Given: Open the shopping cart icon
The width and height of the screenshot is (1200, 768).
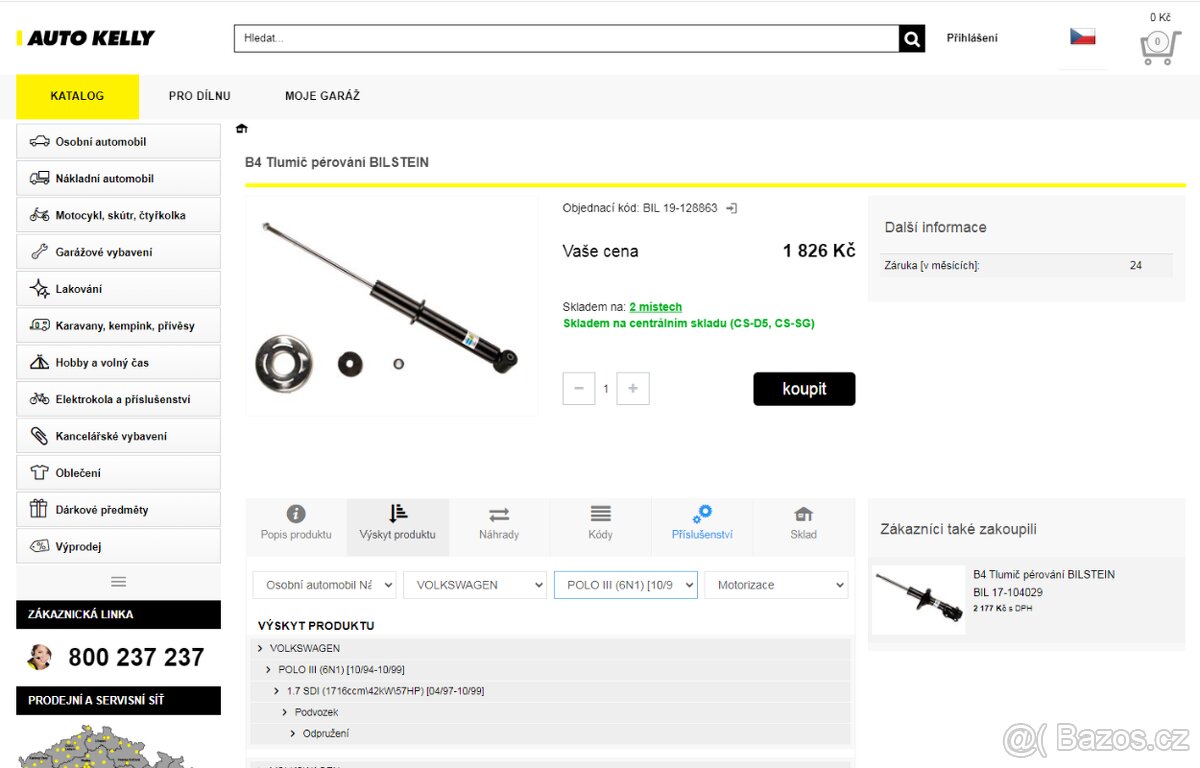Looking at the screenshot, I should [1159, 47].
